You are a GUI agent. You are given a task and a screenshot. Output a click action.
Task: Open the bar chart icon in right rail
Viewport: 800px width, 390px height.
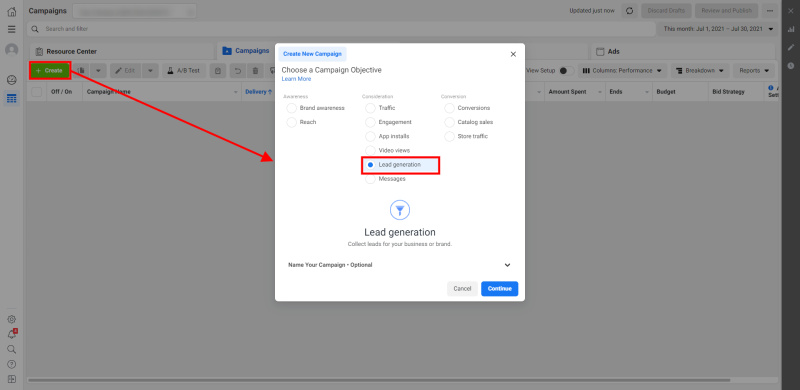coord(791,29)
